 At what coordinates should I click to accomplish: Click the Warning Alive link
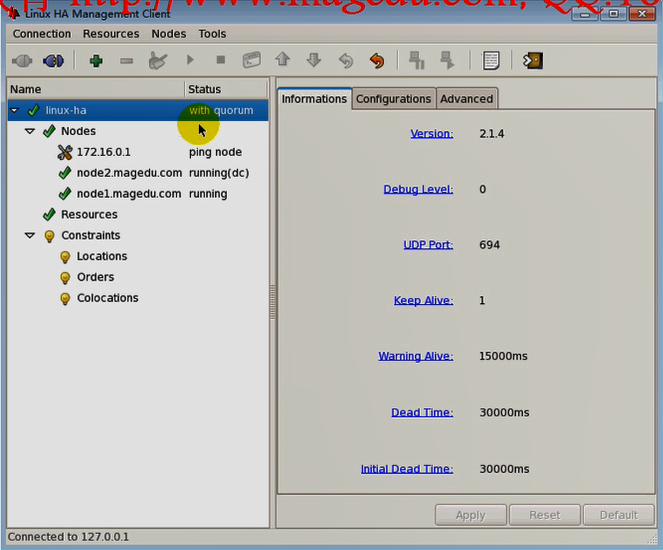pyautogui.click(x=416, y=356)
